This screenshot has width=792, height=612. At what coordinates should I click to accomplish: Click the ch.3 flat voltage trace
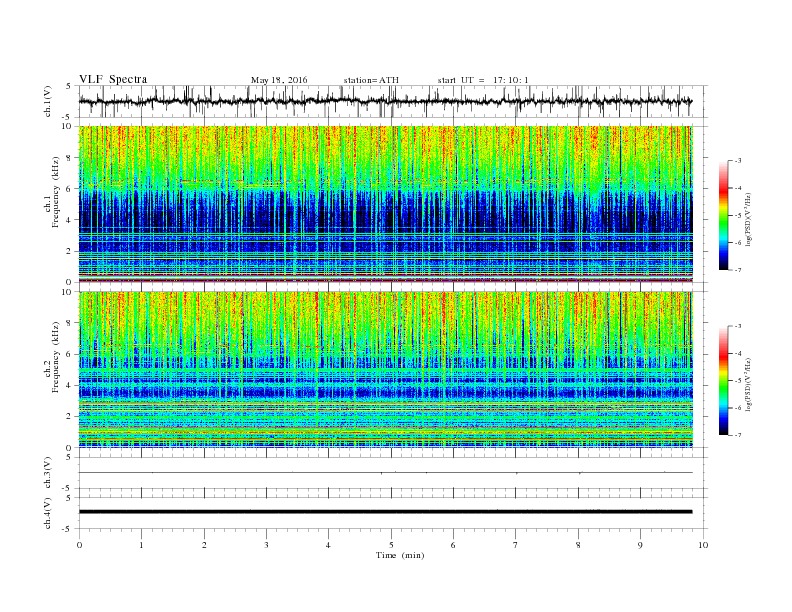point(385,473)
